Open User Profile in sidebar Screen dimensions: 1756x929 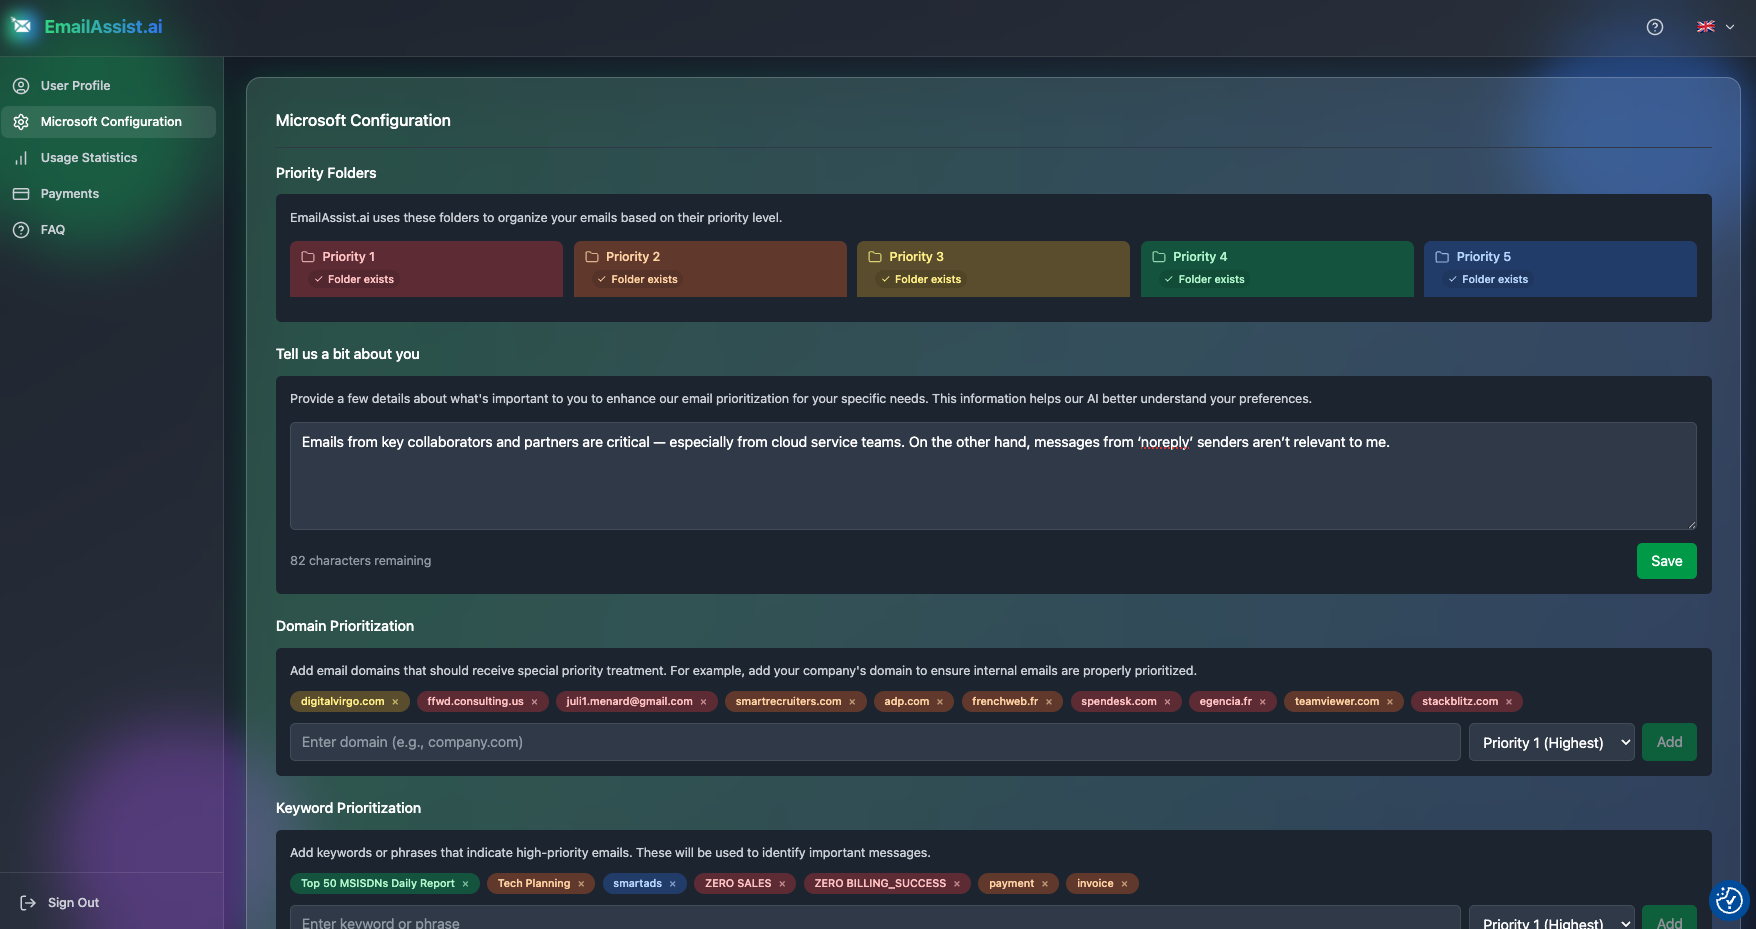point(108,86)
